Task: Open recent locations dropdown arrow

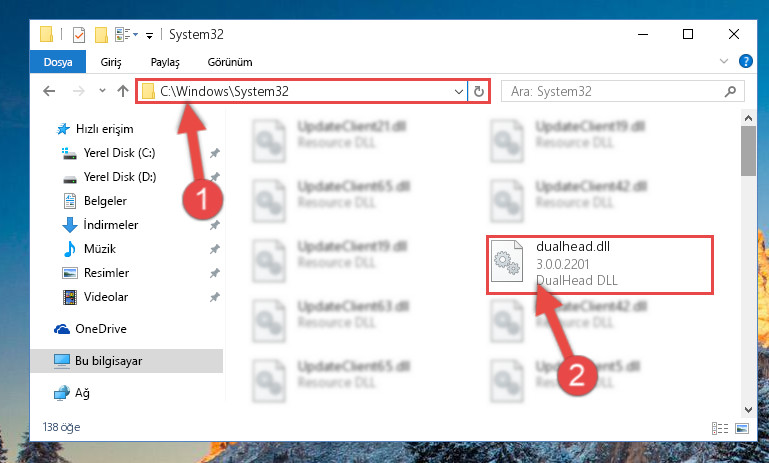Action: pos(102,91)
